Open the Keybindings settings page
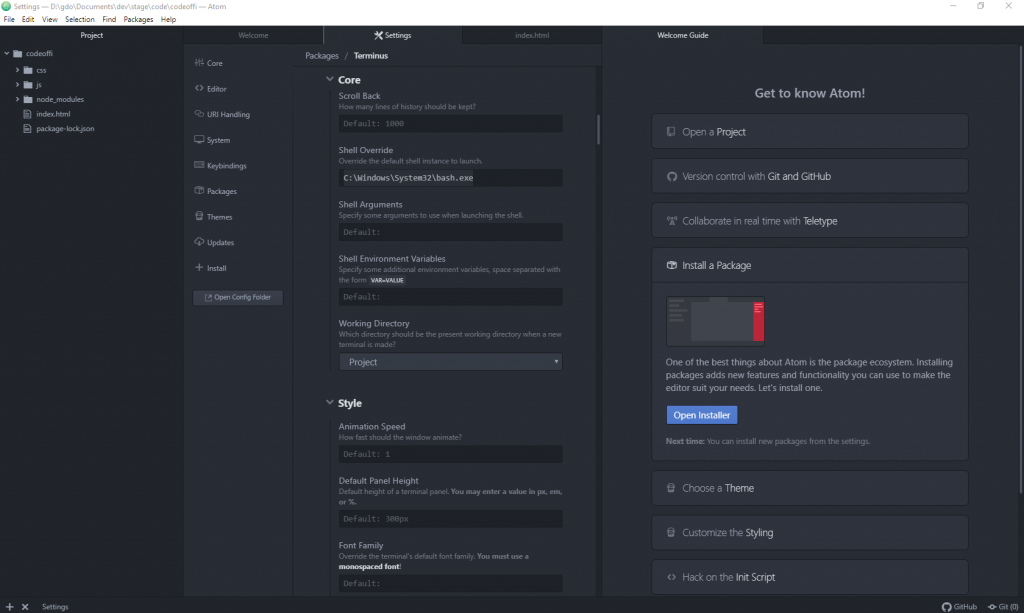1024x613 pixels. 227,166
